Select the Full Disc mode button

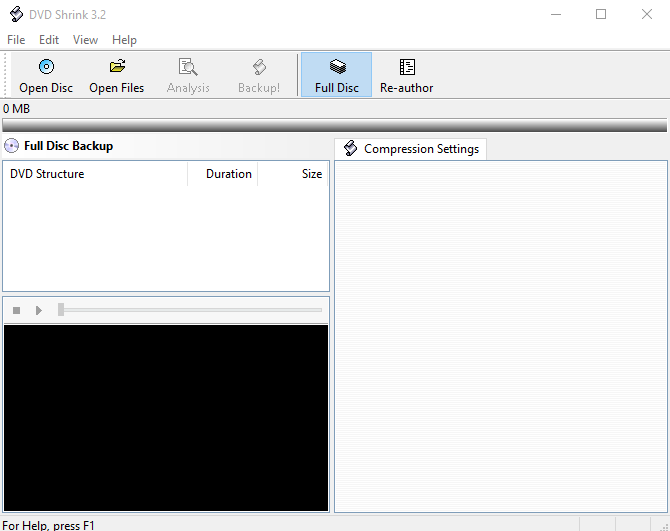[337, 75]
